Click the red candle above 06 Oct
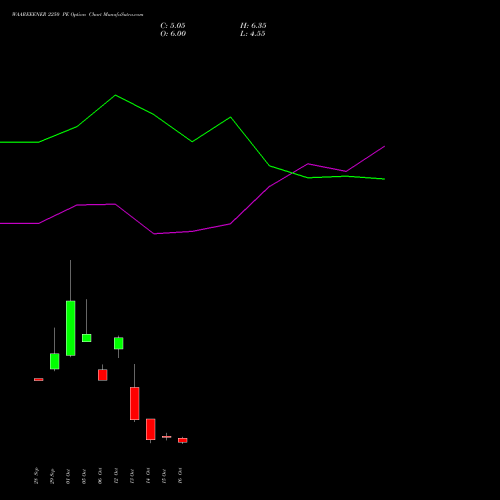Viewport: 500px width, 500px height. 103,375
